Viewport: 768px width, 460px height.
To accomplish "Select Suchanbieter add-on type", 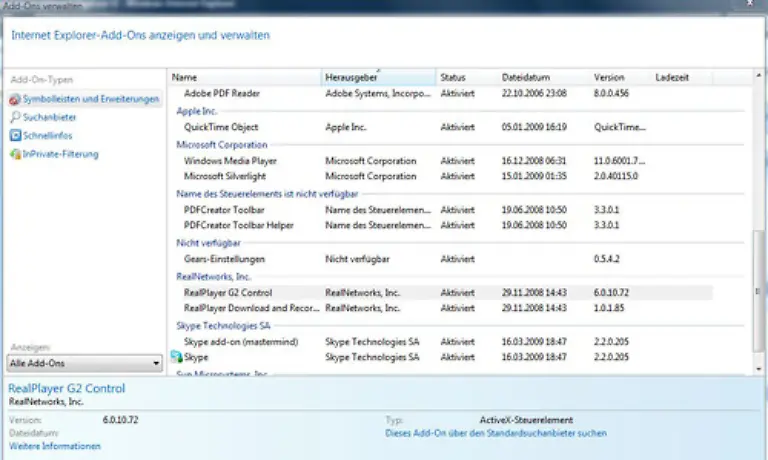I will [x=49, y=117].
